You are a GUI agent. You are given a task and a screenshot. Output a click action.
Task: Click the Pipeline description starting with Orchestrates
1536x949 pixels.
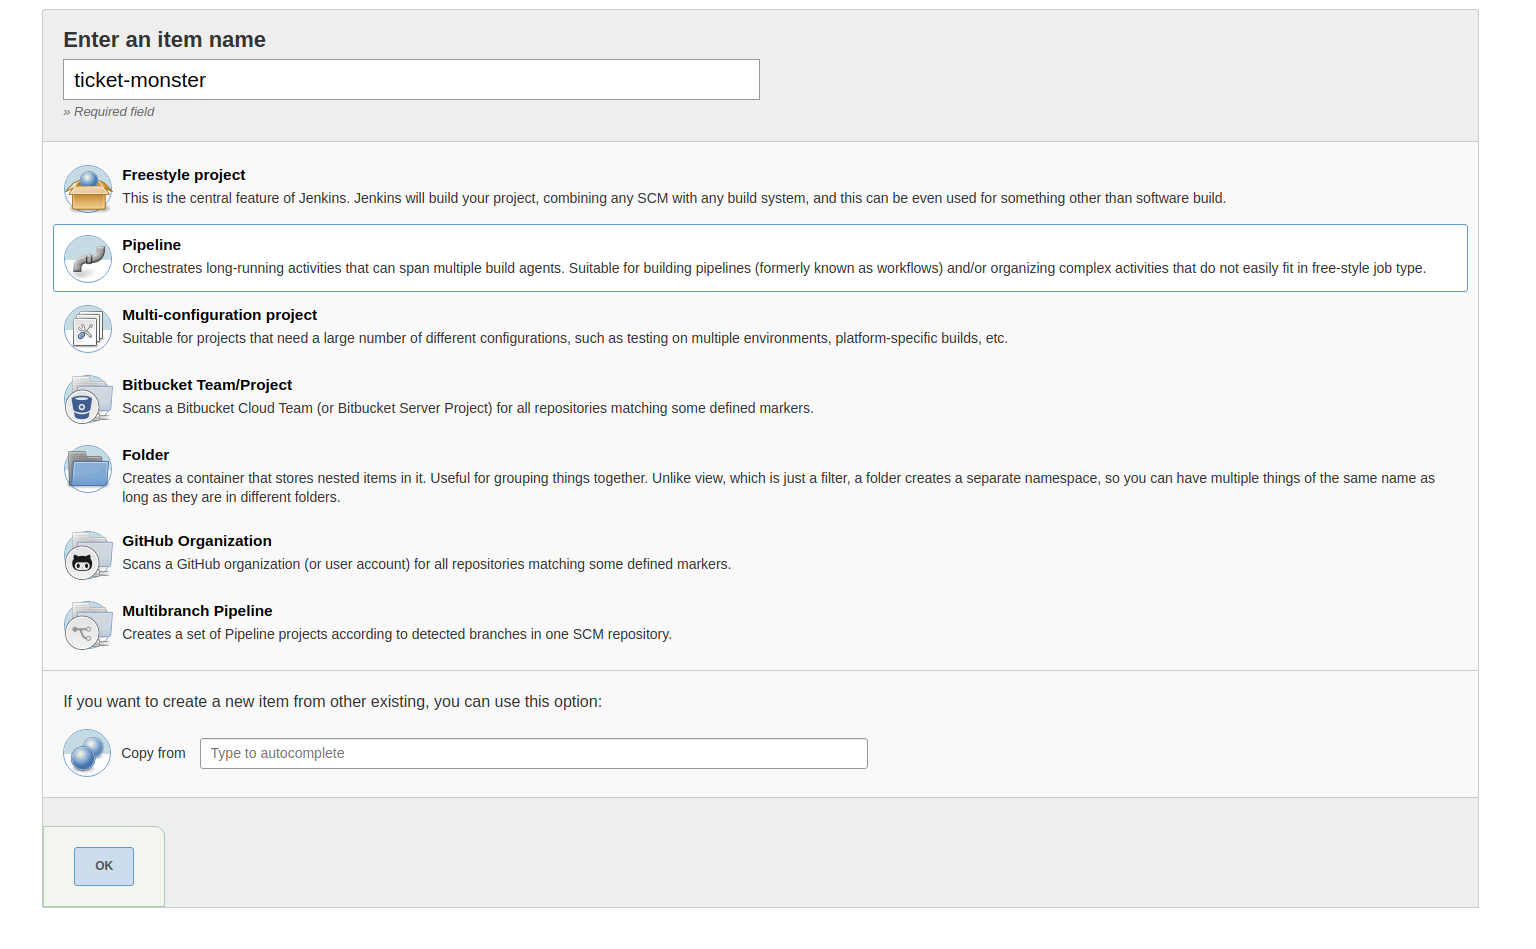[773, 268]
